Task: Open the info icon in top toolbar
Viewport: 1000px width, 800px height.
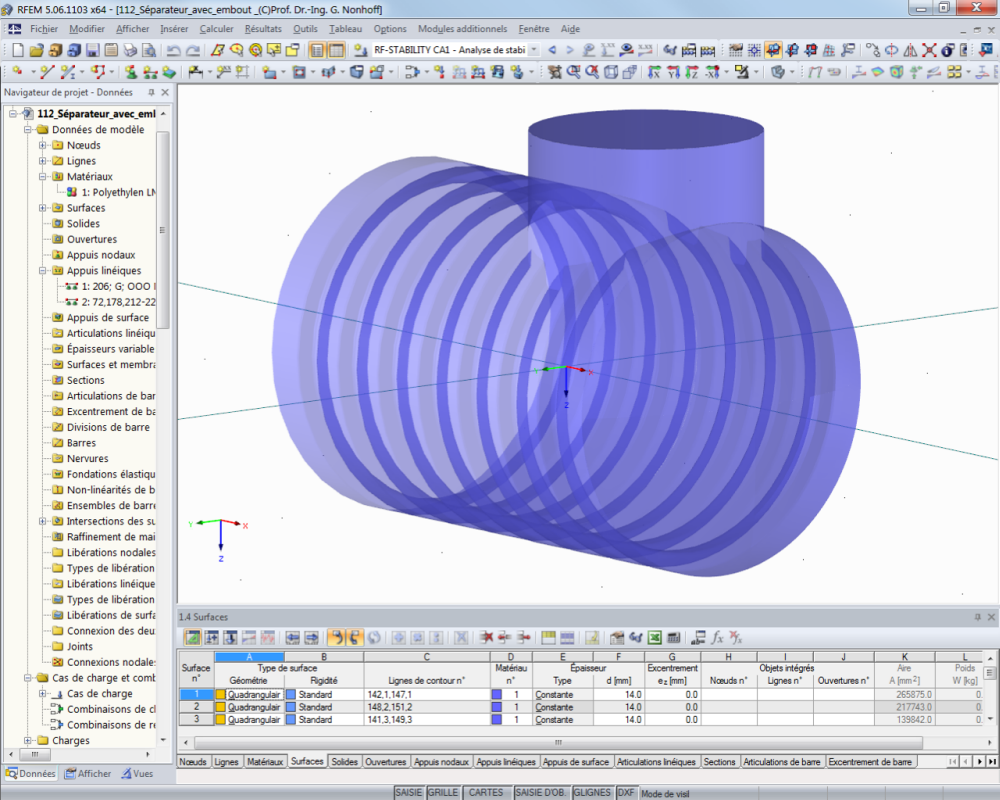Action: click(x=948, y=50)
